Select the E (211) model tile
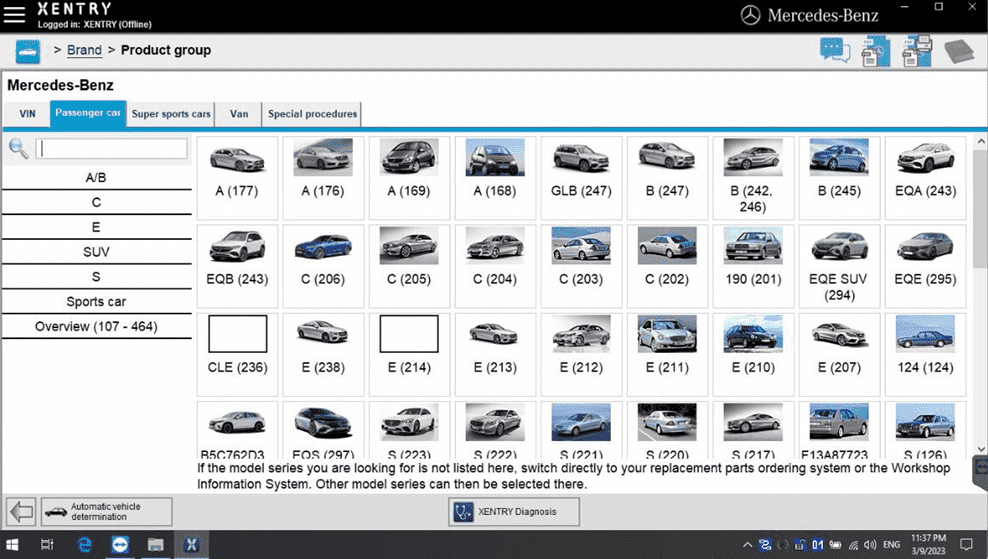Screen dimensions: 988x559 tap(667, 354)
